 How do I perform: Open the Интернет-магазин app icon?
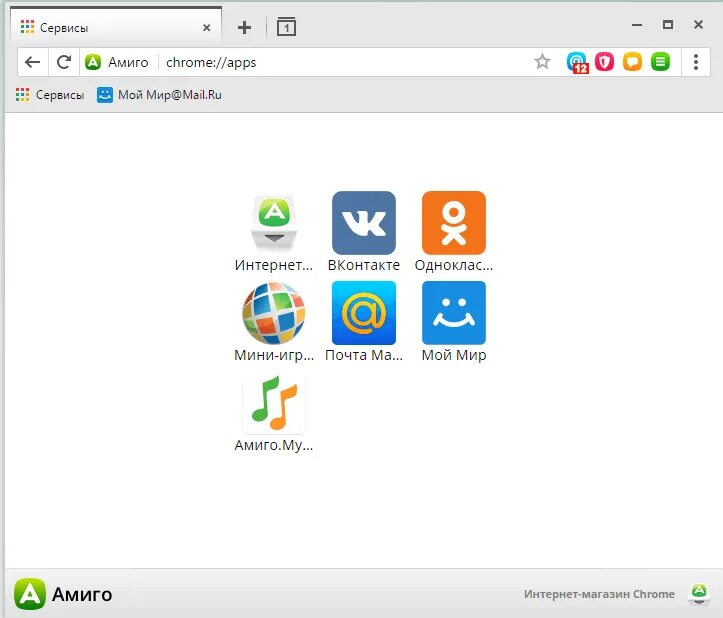pyautogui.click(x=274, y=223)
